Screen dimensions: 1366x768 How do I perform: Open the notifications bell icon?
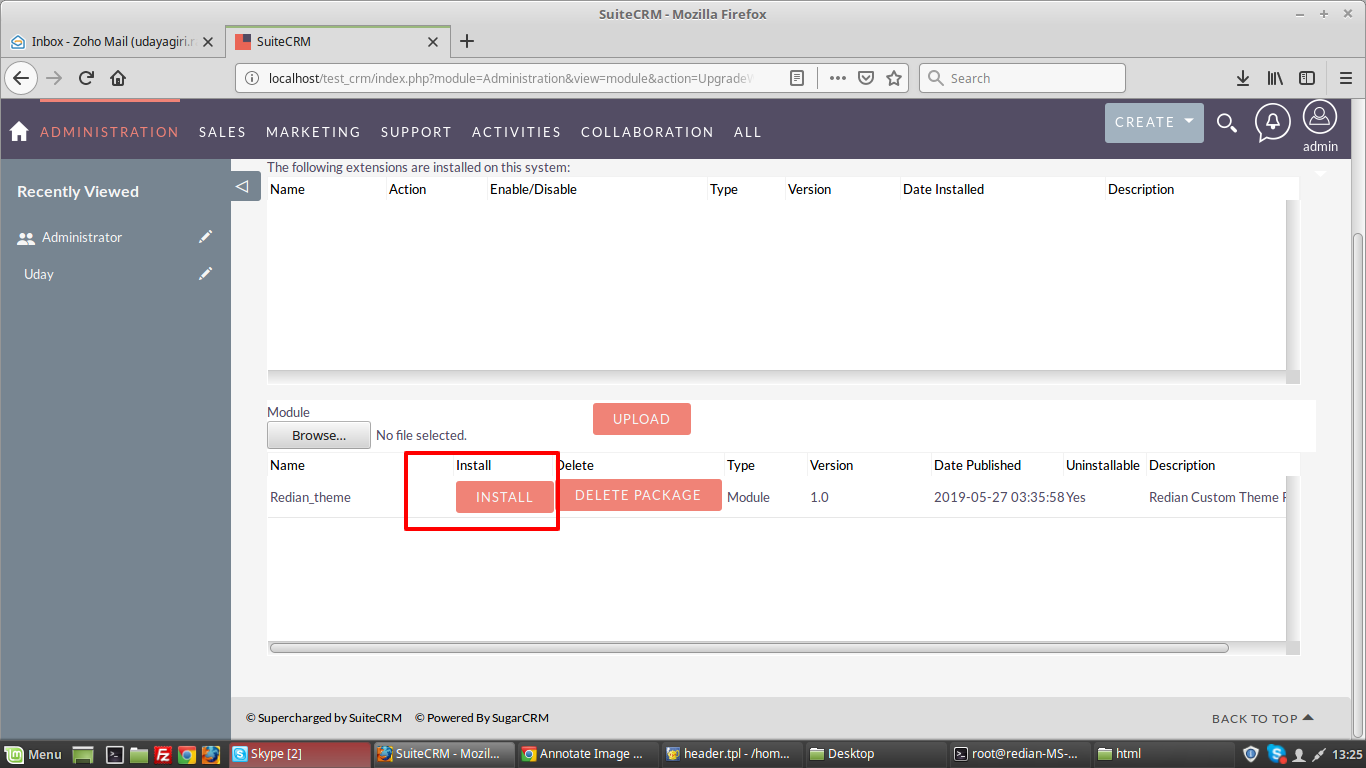click(1272, 122)
